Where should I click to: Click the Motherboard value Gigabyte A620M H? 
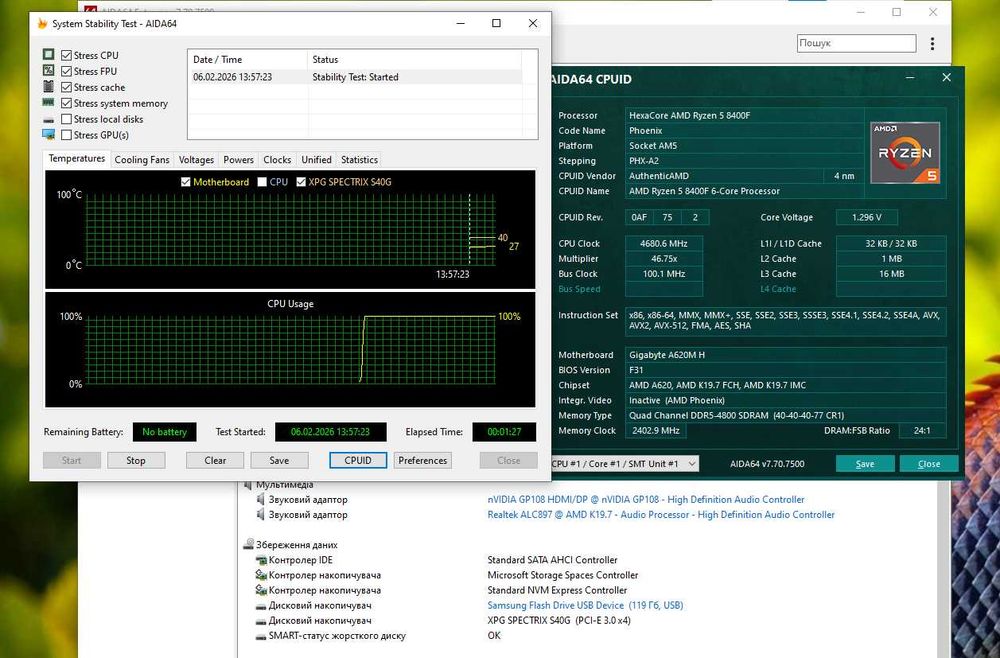785,355
